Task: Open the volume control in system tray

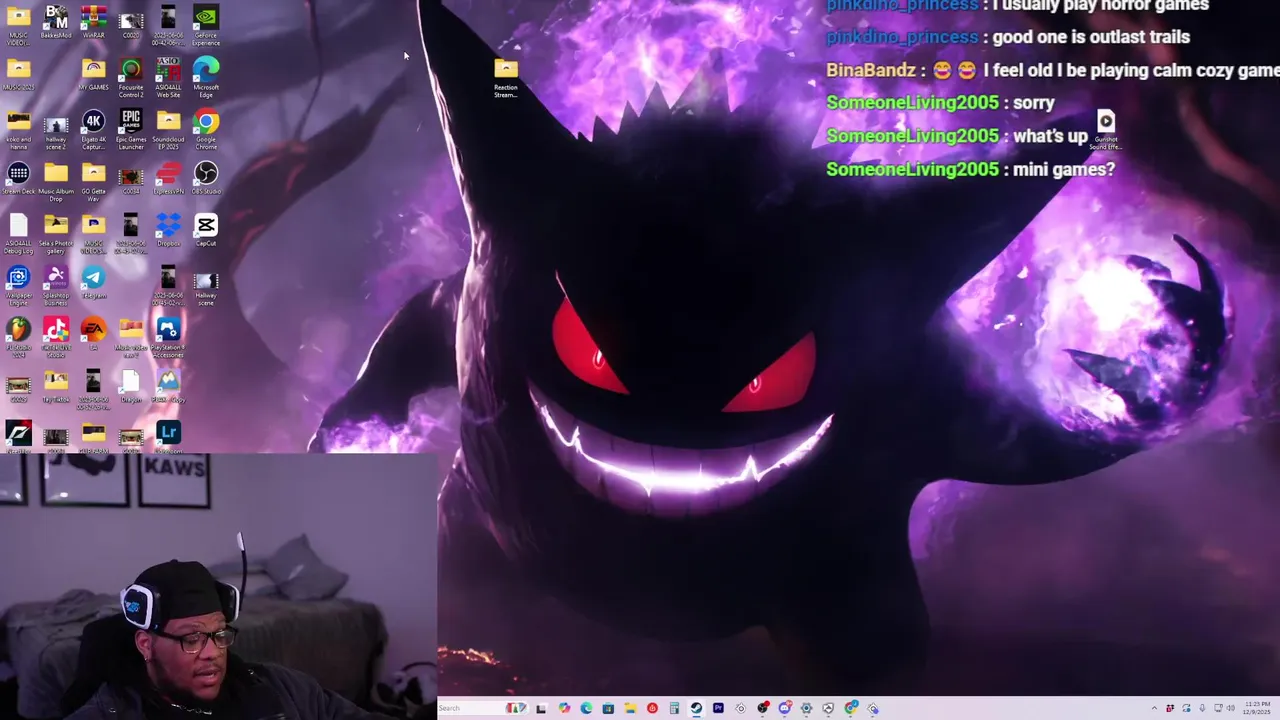Action: (x=1231, y=708)
